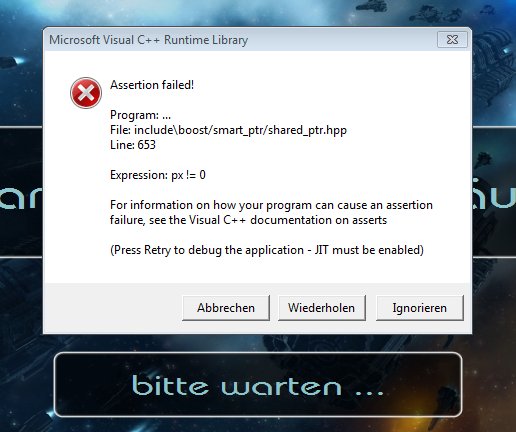Click the Wiederholen button to debug
Image resolution: width=516 pixels, height=432 pixels.
pyautogui.click(x=322, y=308)
